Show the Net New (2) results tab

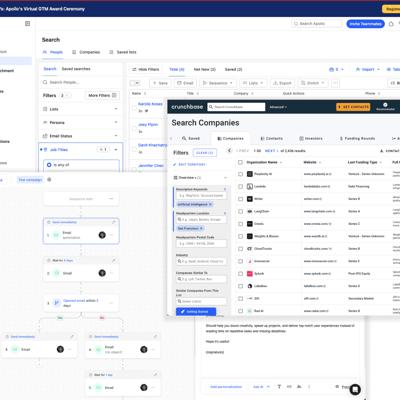205,69
